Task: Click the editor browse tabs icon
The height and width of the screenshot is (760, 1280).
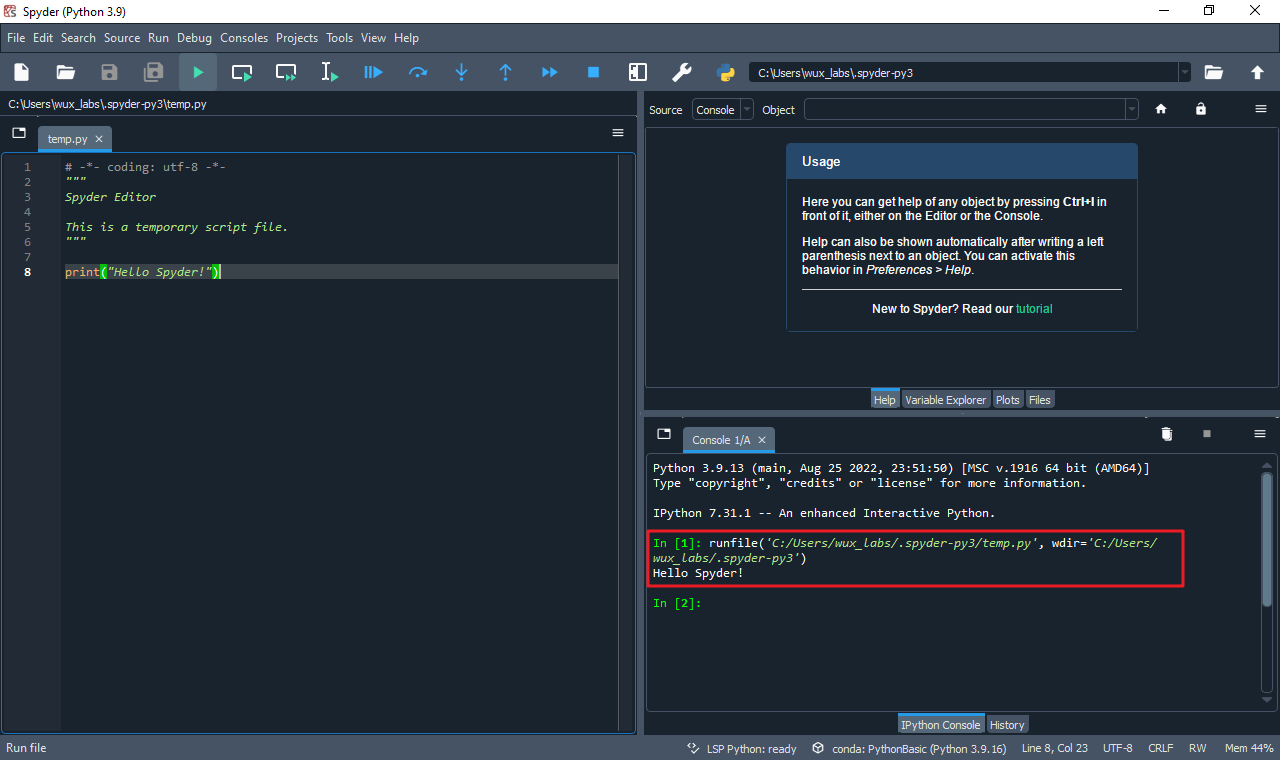Action: coord(19,132)
